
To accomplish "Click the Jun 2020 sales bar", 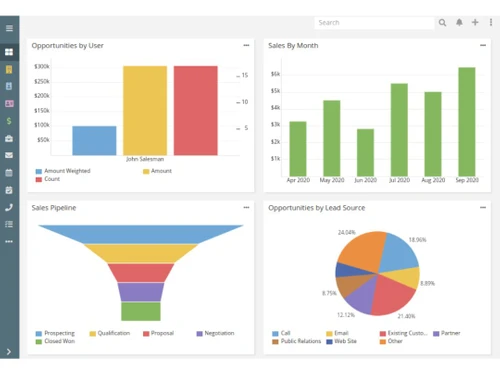I will coord(365,152).
